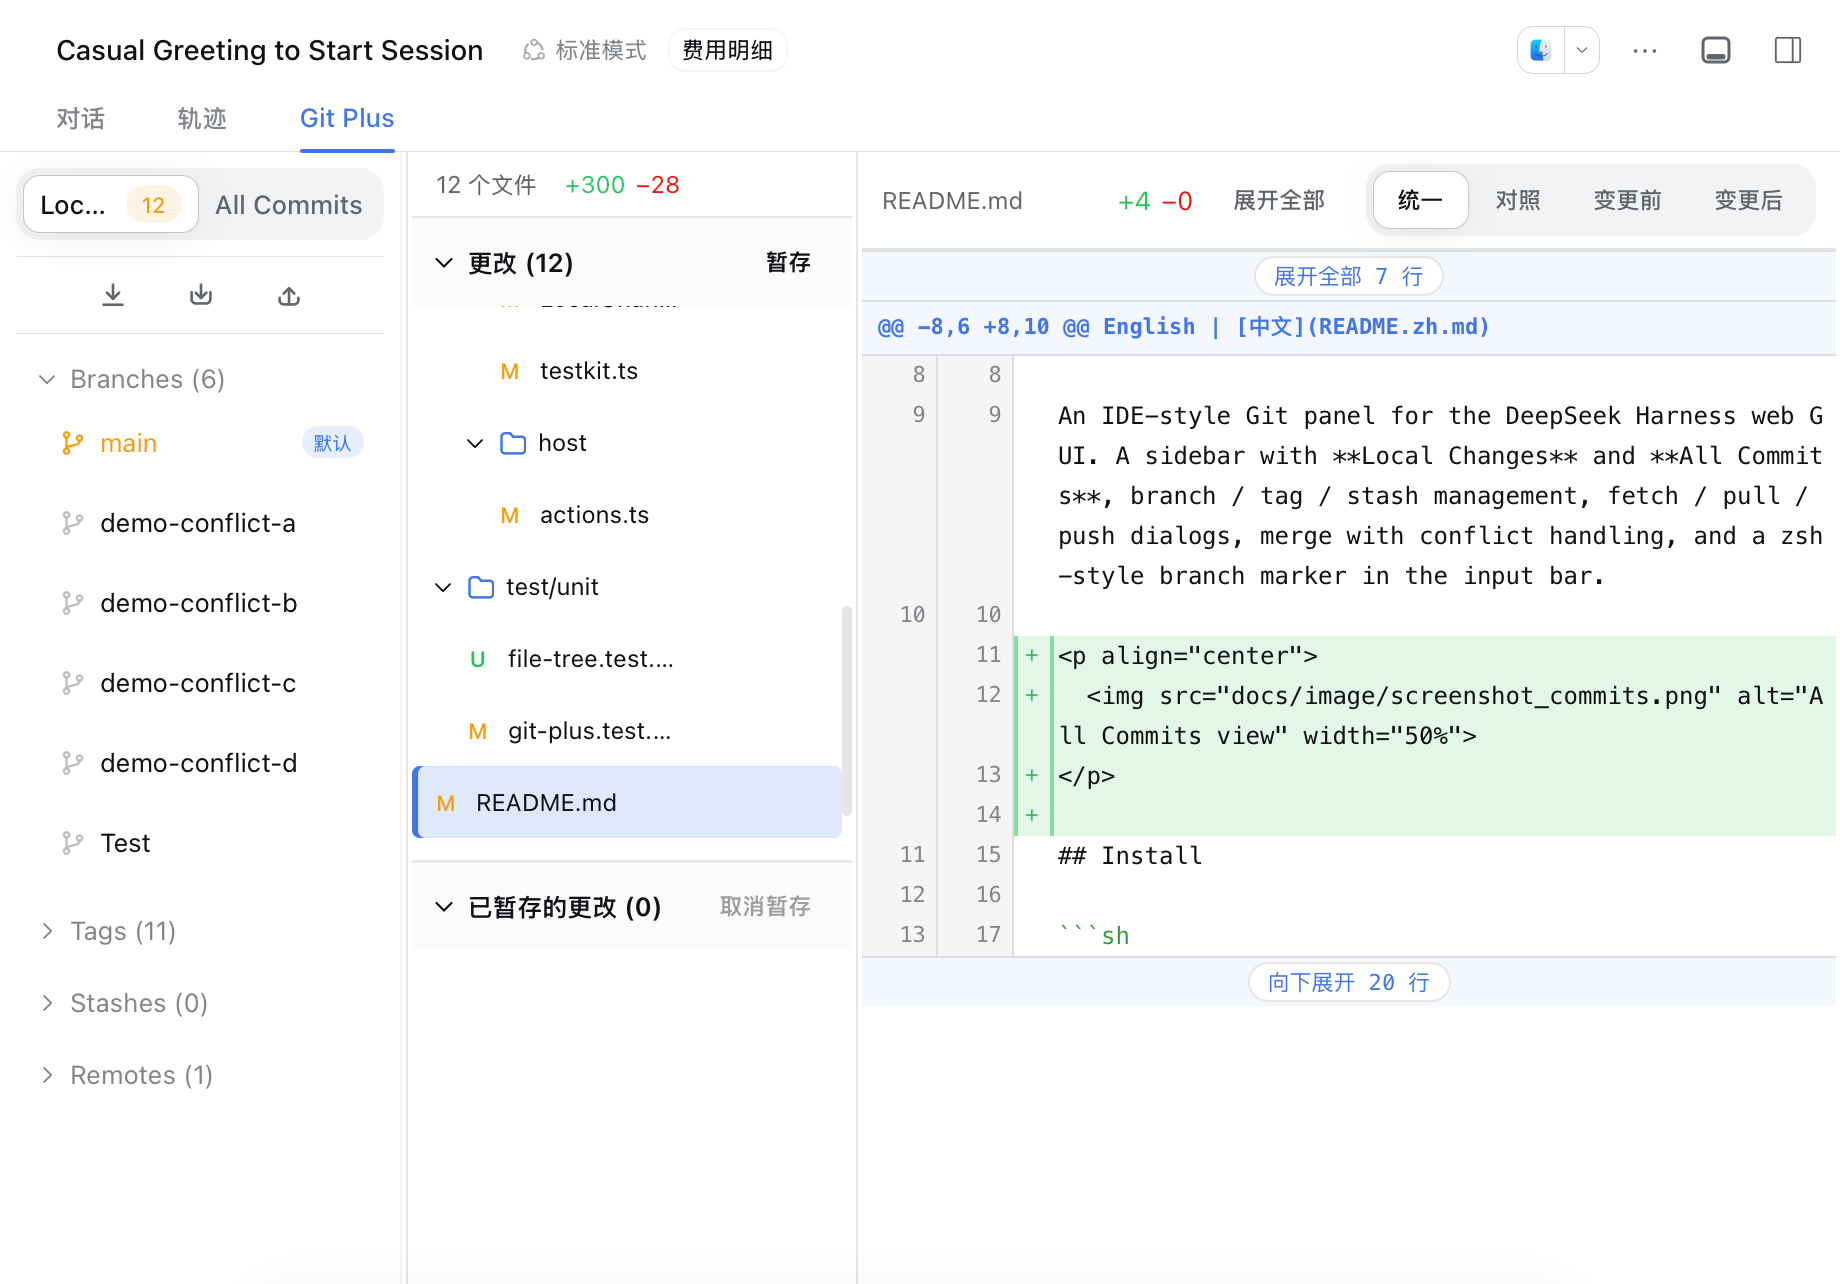Screen dimensions: 1840x1284
Task: Click the host folder icon
Action: click(x=513, y=443)
